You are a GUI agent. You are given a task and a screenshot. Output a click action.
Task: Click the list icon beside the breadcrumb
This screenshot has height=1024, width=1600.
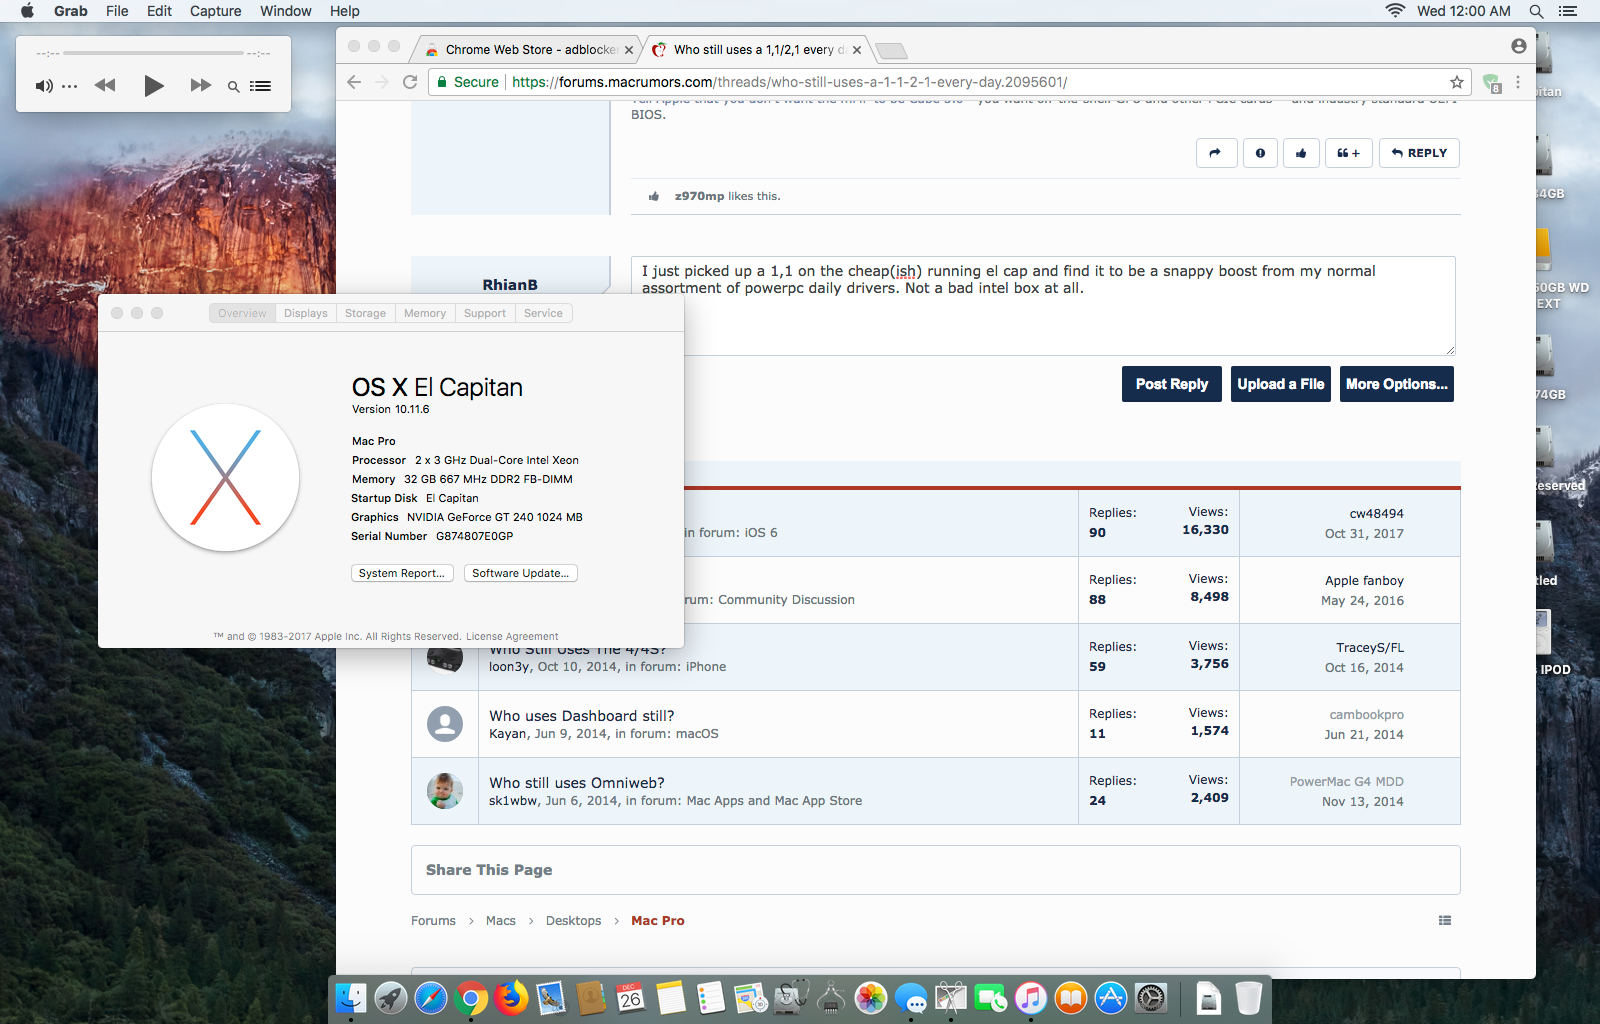coord(1445,920)
